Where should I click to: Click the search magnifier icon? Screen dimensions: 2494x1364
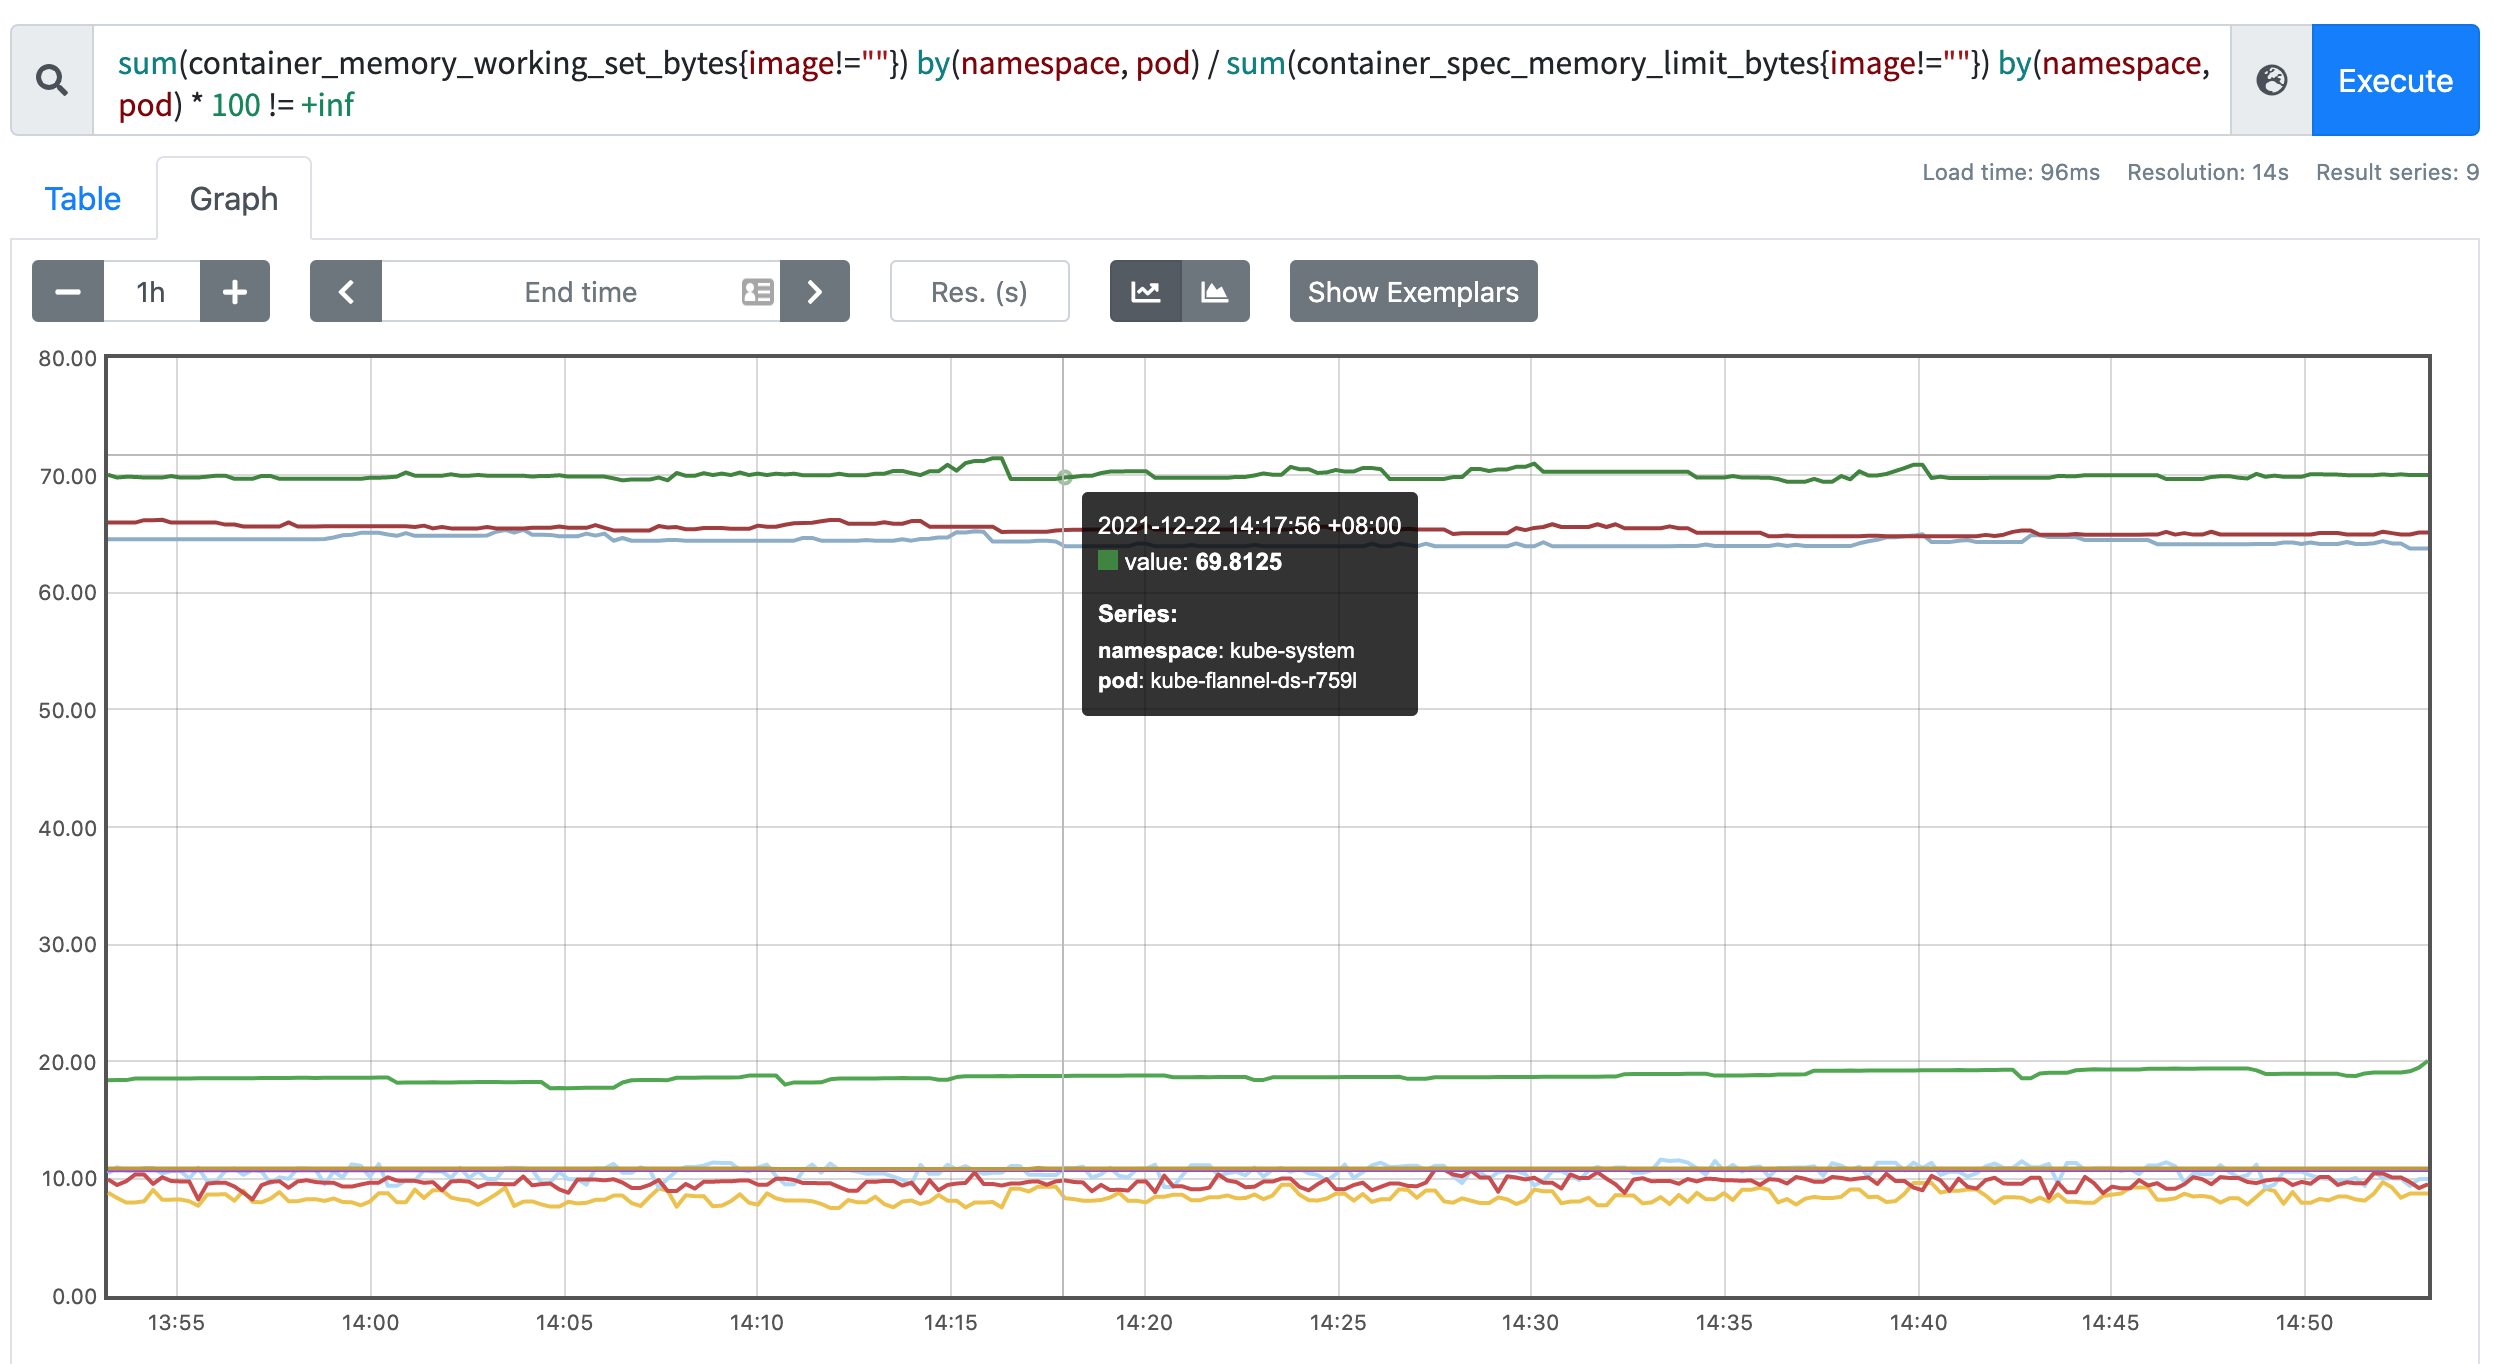pyautogui.click(x=52, y=80)
